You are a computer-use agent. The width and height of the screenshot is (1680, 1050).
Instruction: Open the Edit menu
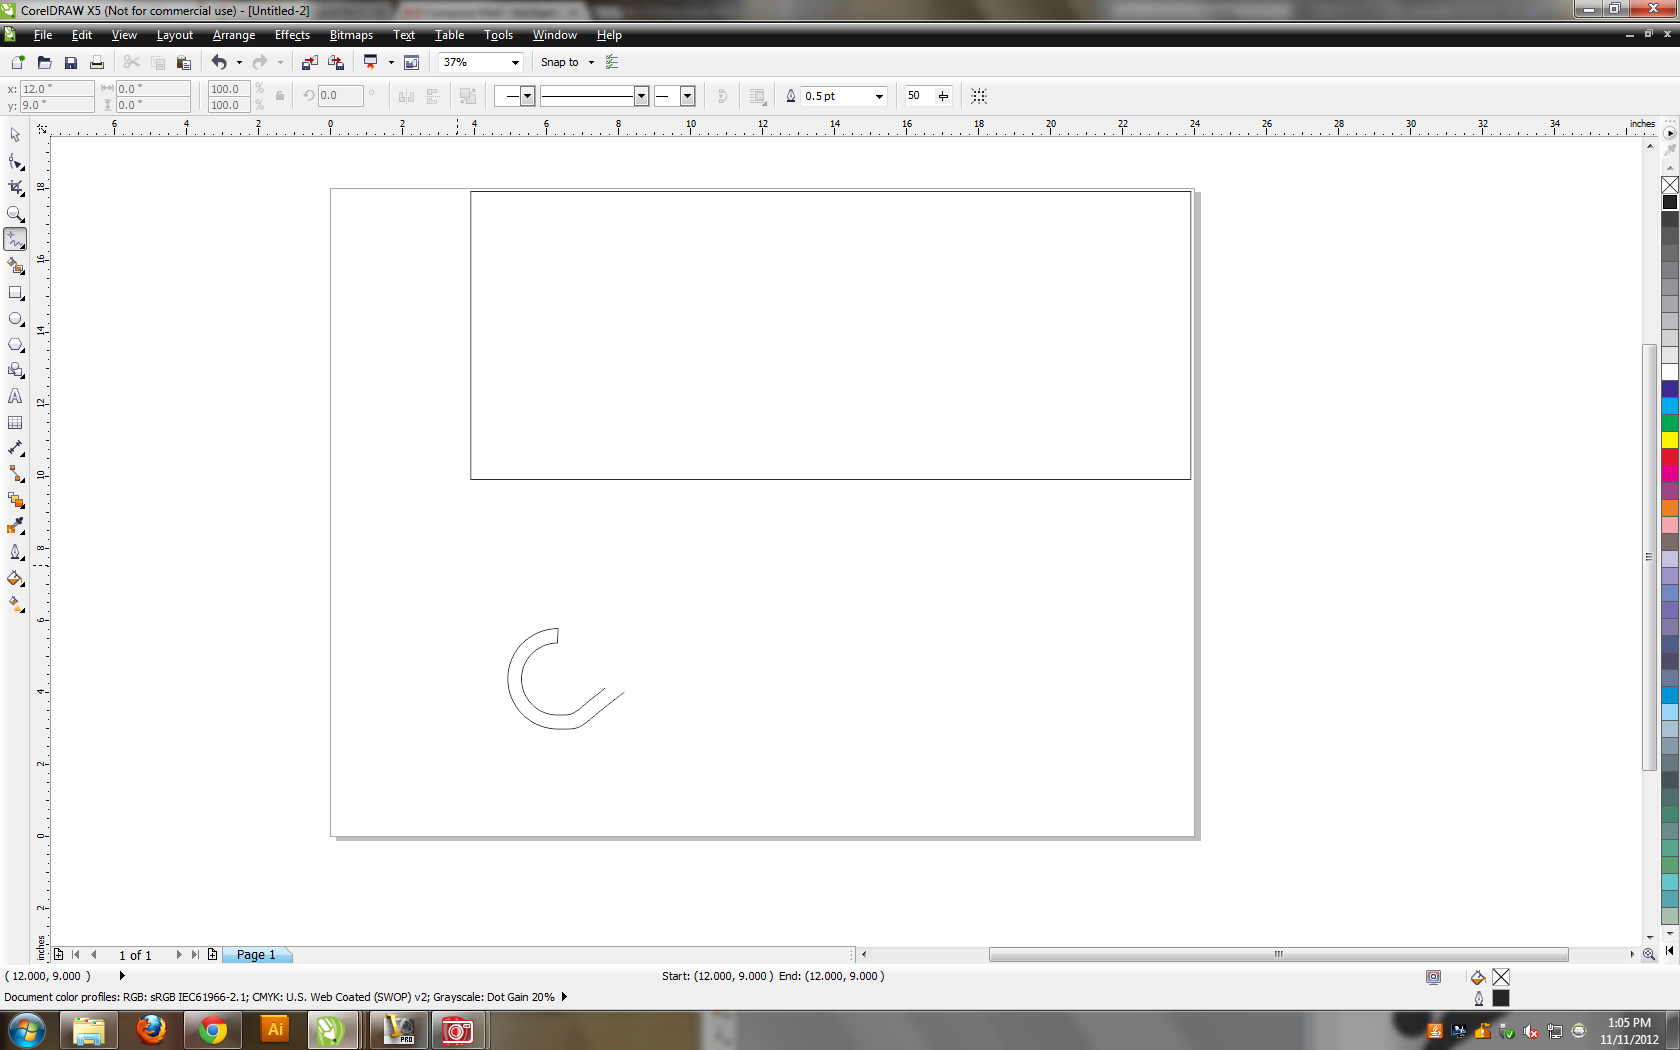coord(81,35)
